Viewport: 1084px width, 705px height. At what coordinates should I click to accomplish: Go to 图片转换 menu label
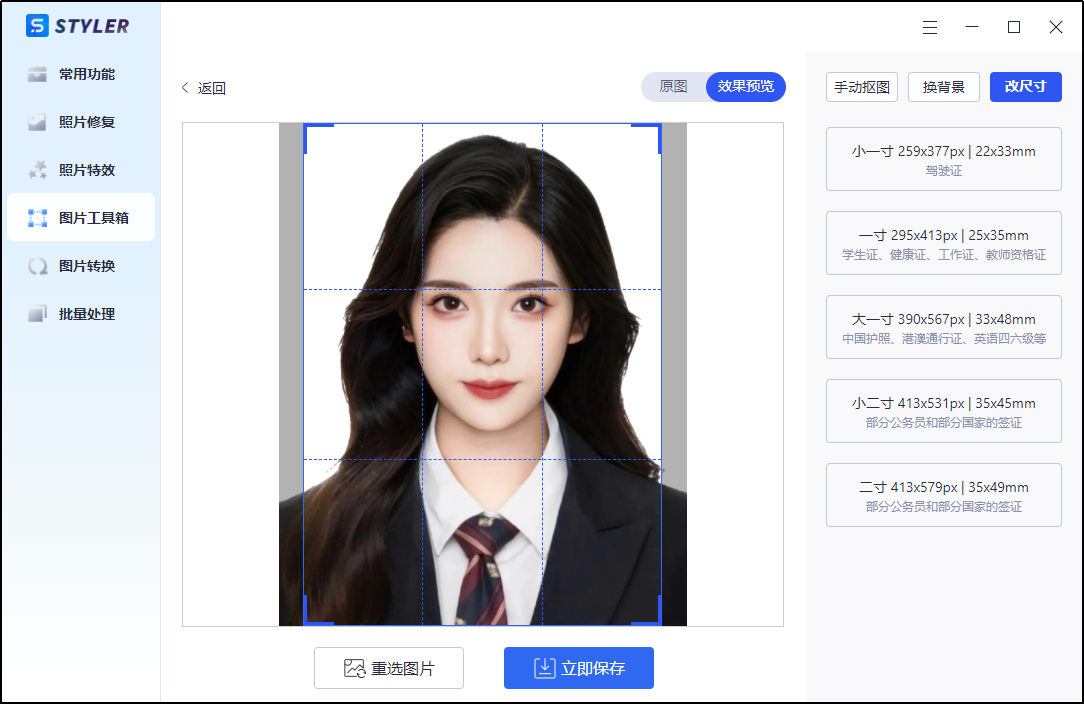87,266
